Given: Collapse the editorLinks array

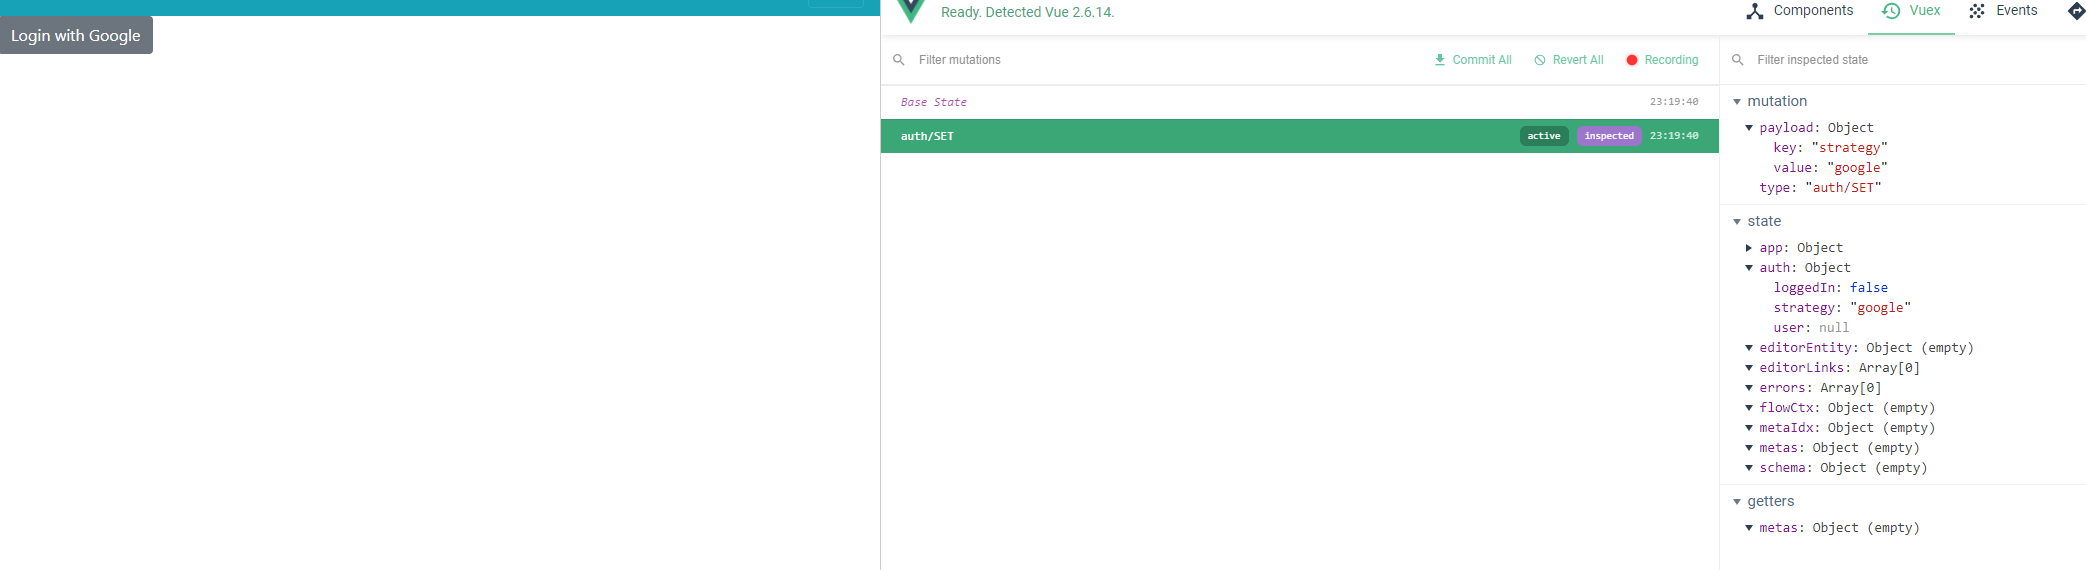Looking at the screenshot, I should click(x=1749, y=368).
